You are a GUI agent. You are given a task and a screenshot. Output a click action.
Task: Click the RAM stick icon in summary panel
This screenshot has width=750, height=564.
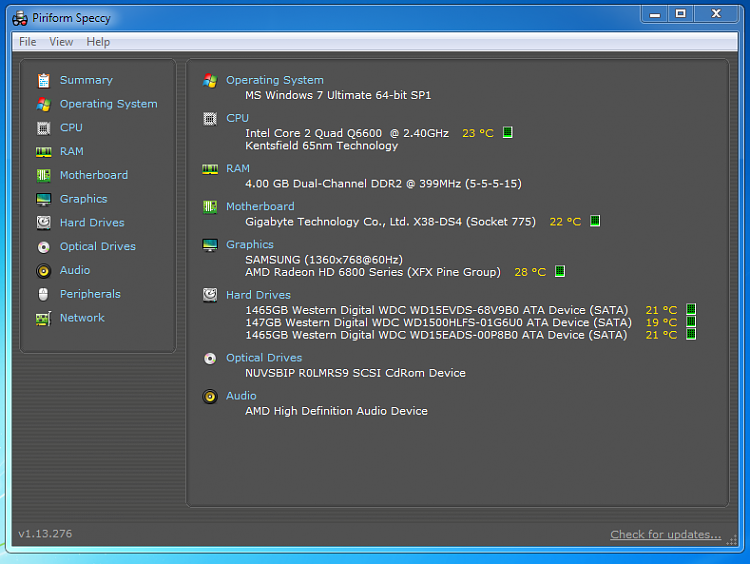coord(210,169)
